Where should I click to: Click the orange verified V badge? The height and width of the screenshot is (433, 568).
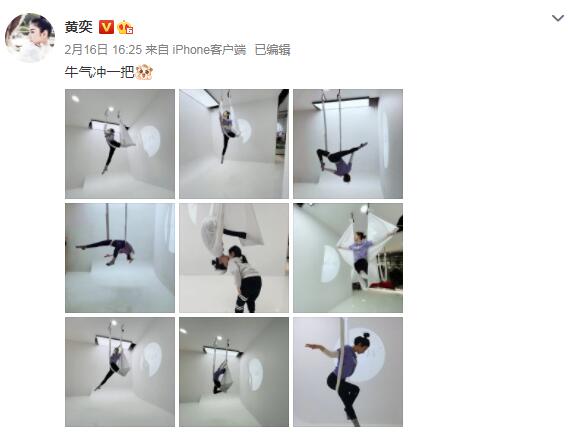[x=106, y=28]
